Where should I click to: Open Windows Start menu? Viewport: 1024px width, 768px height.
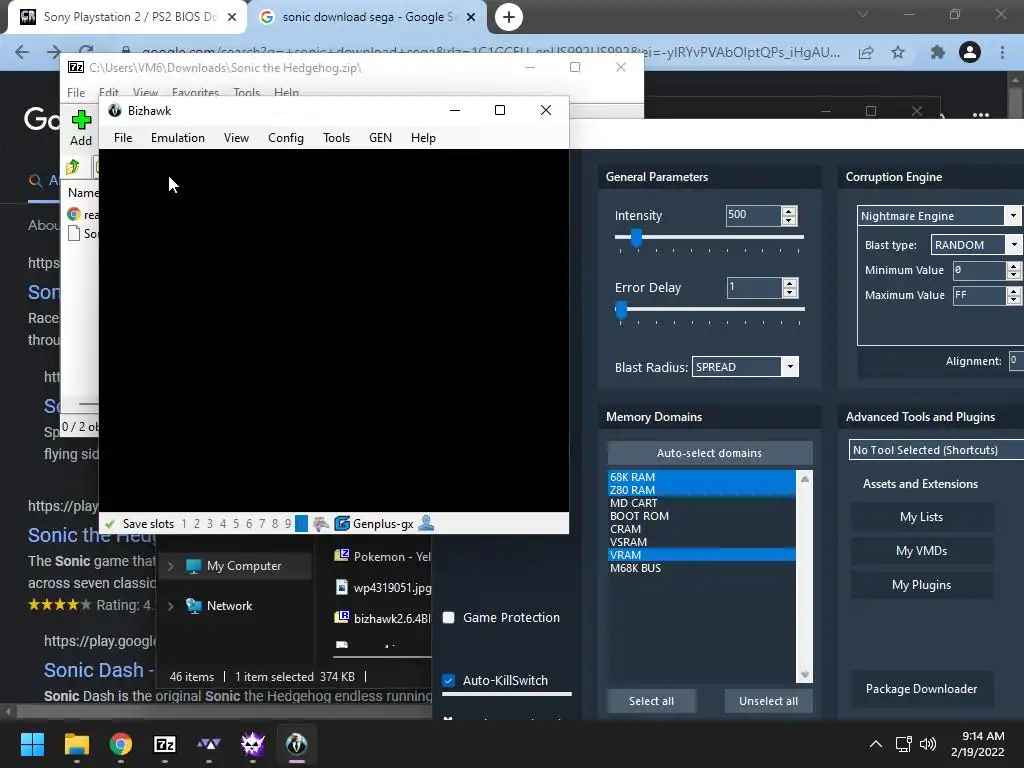32,744
